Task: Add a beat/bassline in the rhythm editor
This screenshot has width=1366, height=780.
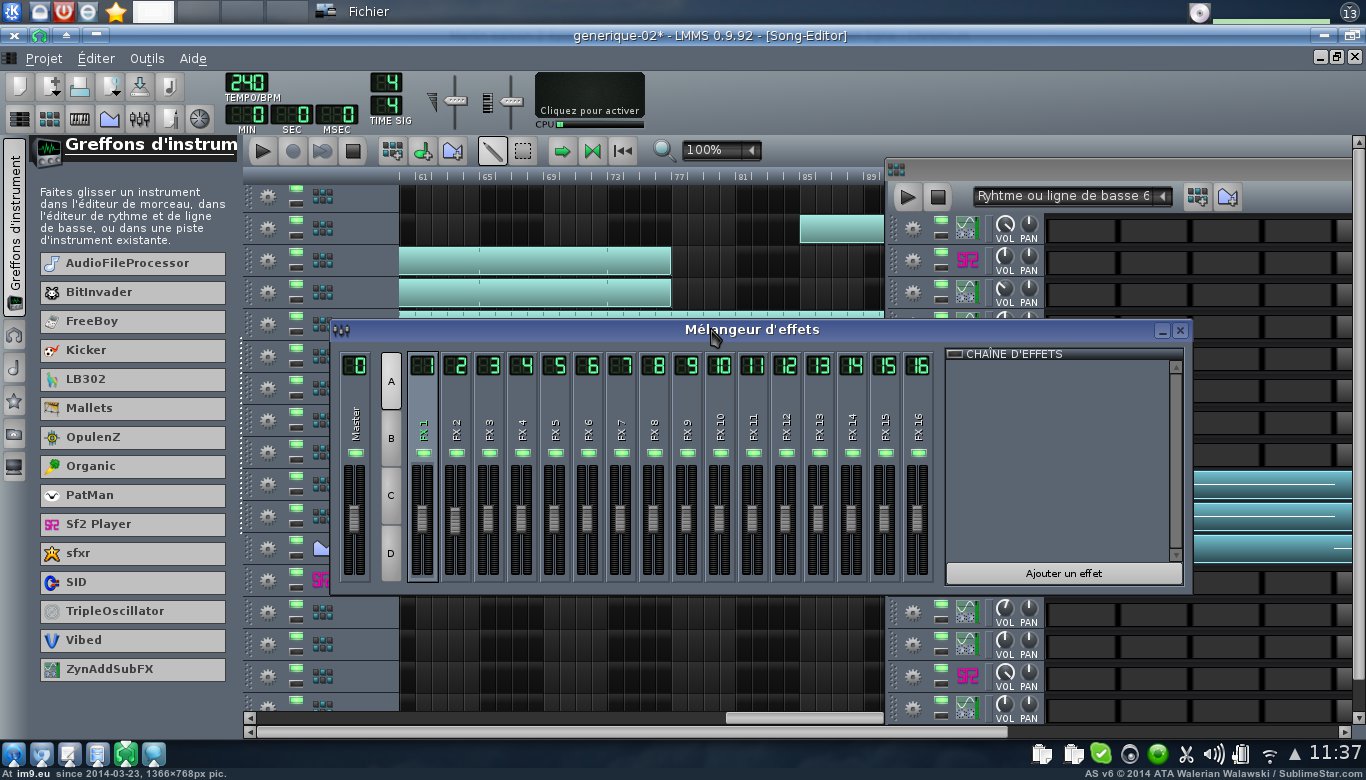Action: click(1196, 197)
